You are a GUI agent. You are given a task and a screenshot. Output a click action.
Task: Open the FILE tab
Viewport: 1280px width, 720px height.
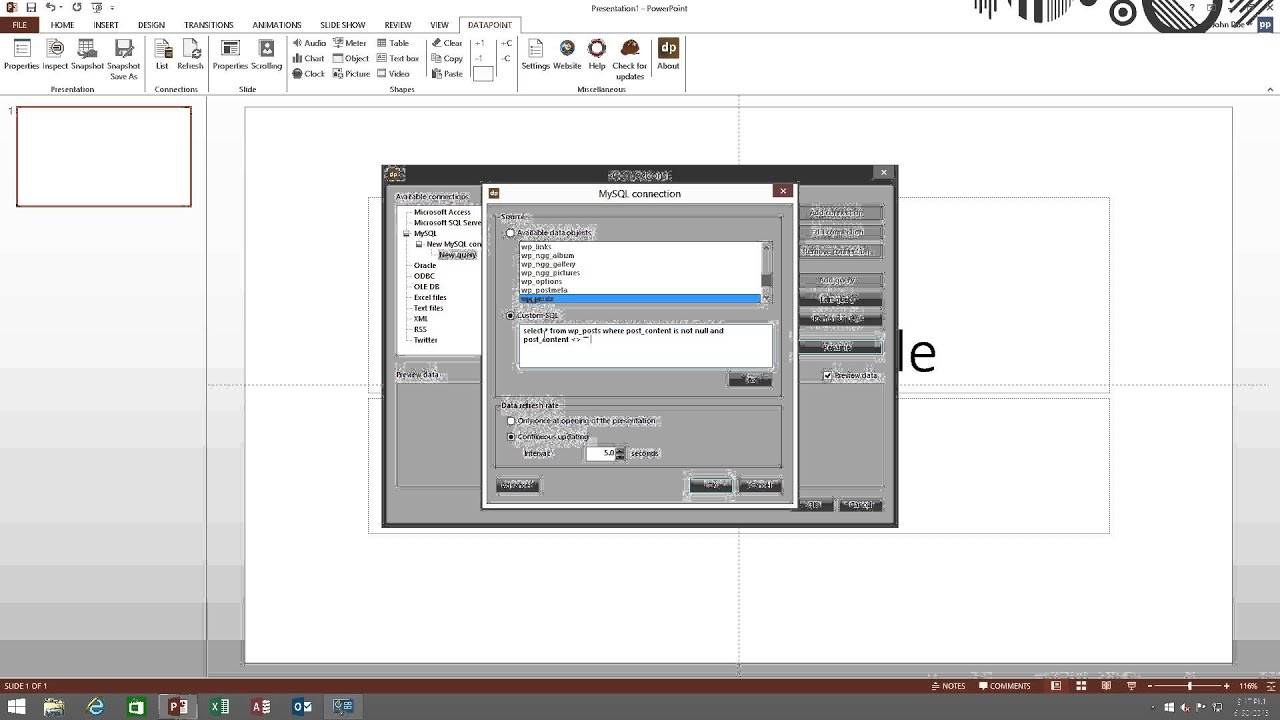(x=19, y=25)
